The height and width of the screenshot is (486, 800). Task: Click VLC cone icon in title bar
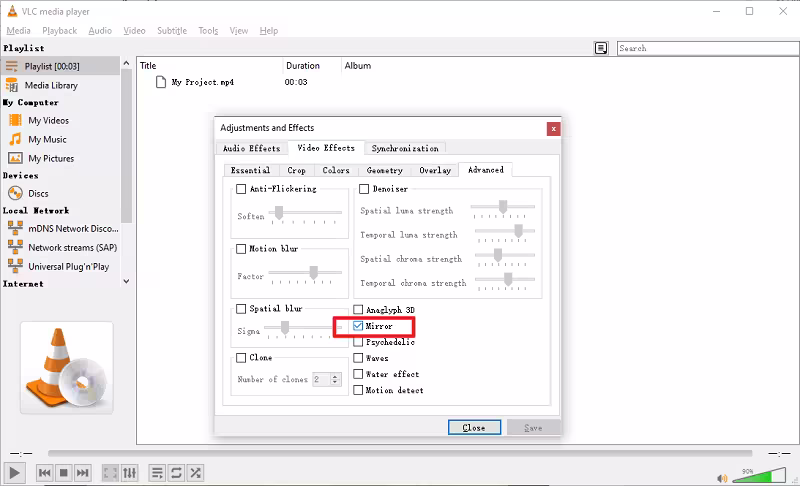coord(12,11)
